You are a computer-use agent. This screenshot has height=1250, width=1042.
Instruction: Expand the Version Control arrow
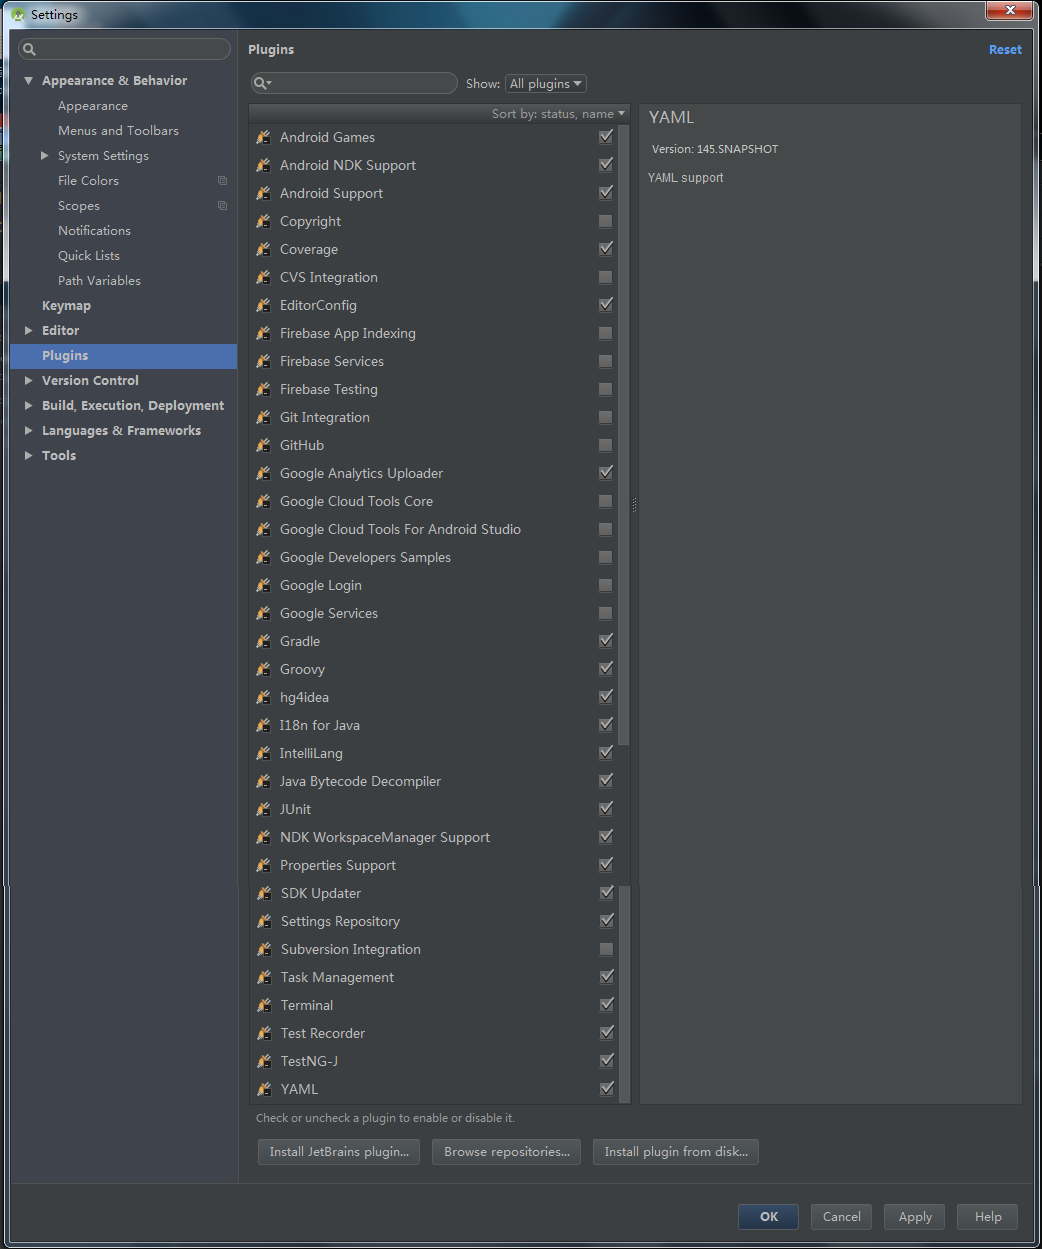29,381
